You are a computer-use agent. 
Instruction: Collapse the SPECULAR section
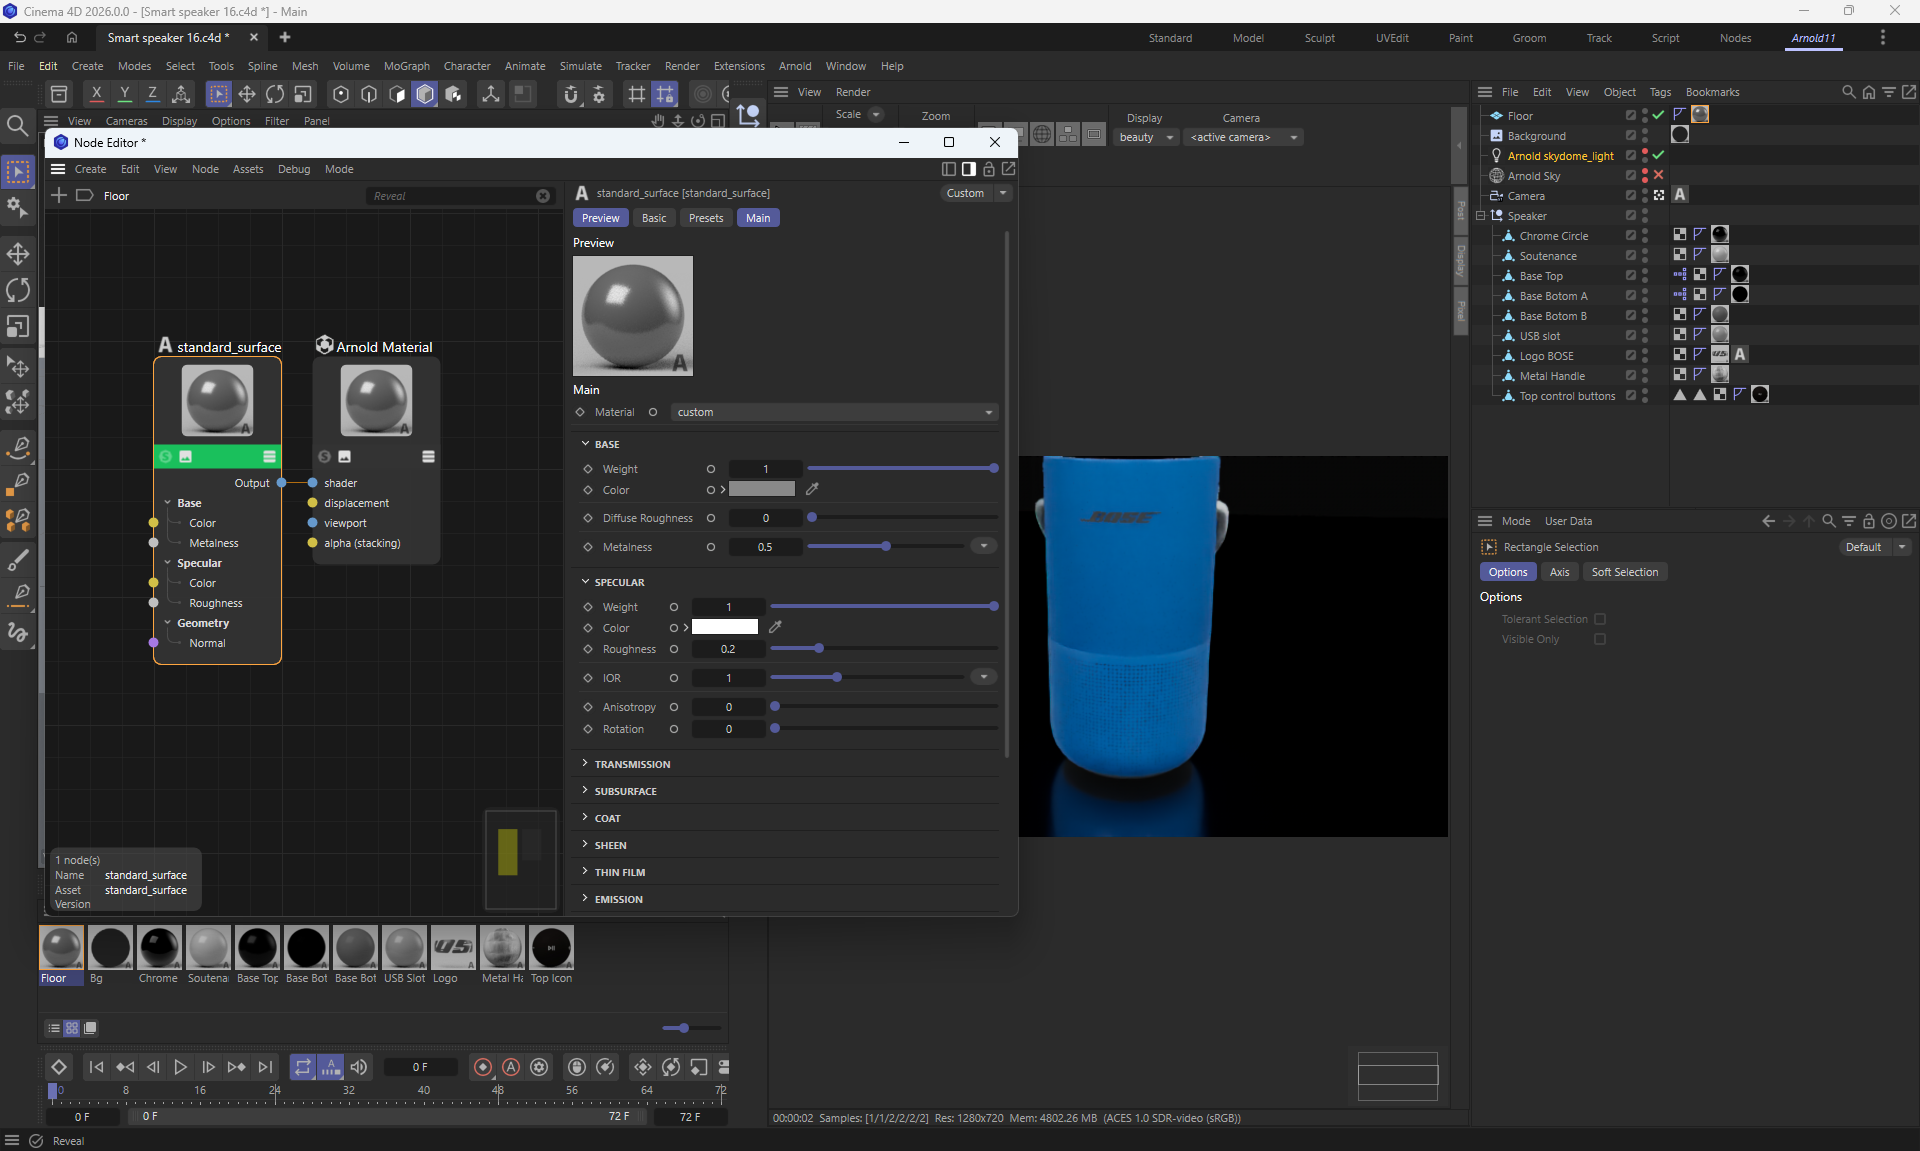tap(619, 582)
